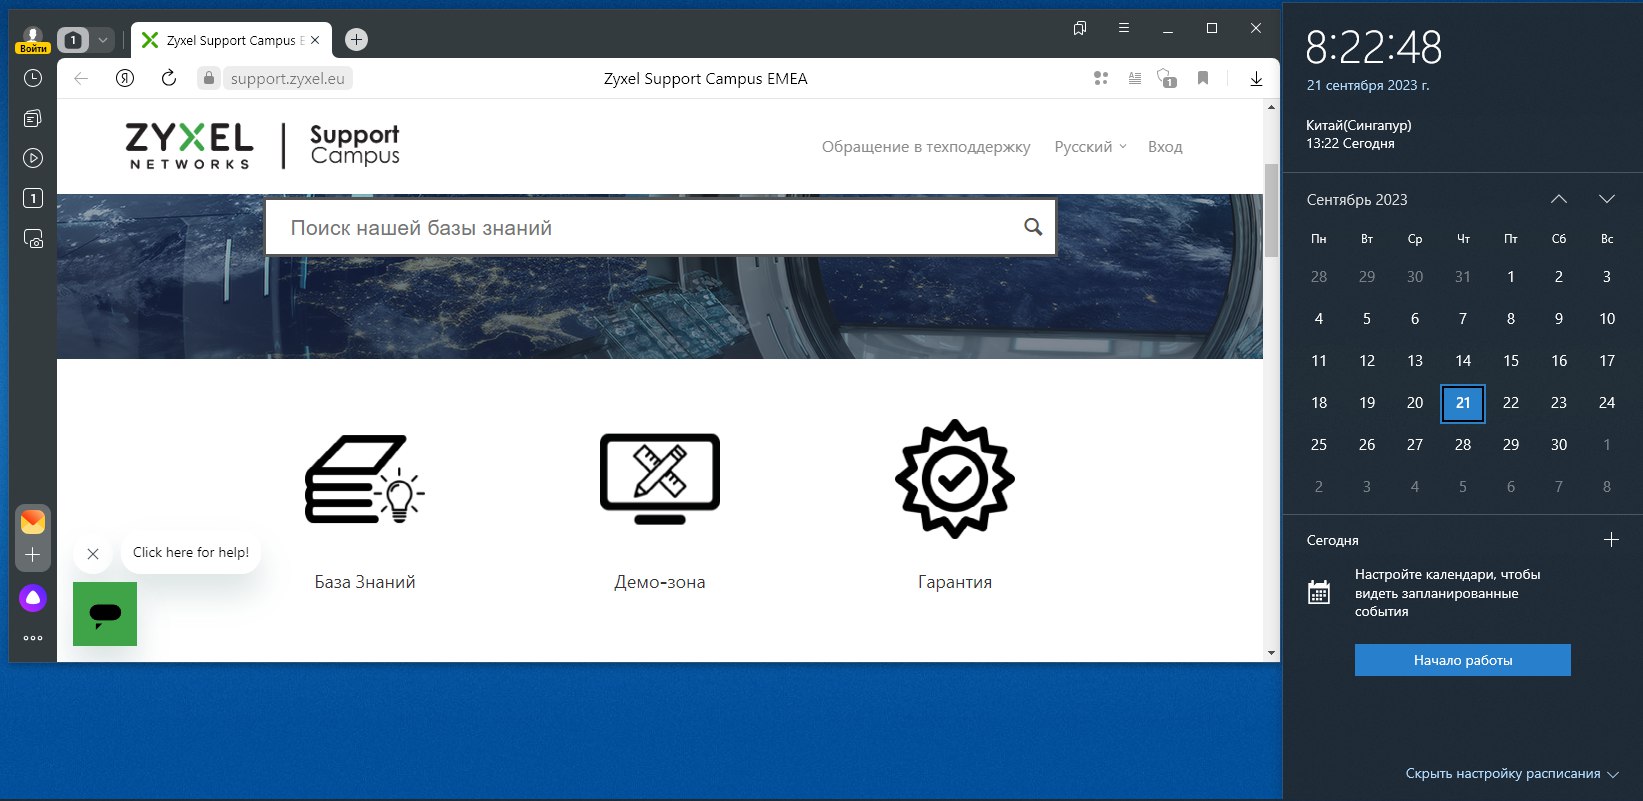Open the downloads arrow icon
Viewport: 1643px width, 801px height.
pos(1256,78)
